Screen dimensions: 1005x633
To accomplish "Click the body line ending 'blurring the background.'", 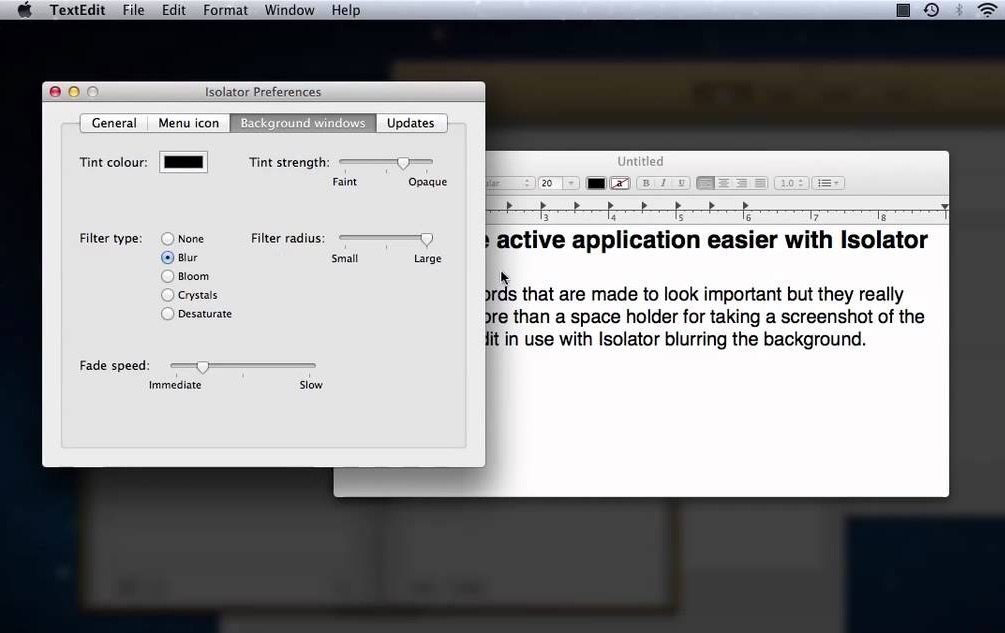I will (675, 339).
